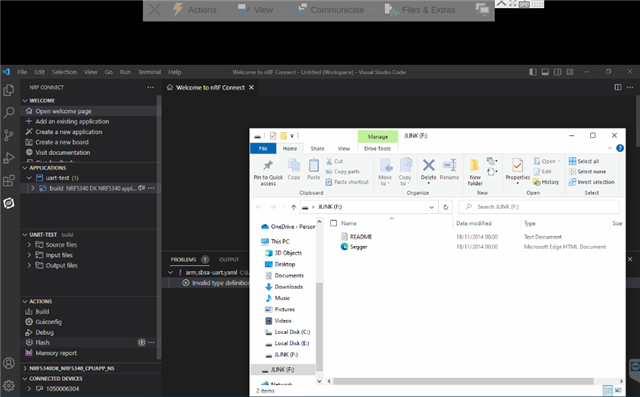The image size is (640, 397).
Task: Collapse the WELCOME section
Action: (x=25, y=100)
